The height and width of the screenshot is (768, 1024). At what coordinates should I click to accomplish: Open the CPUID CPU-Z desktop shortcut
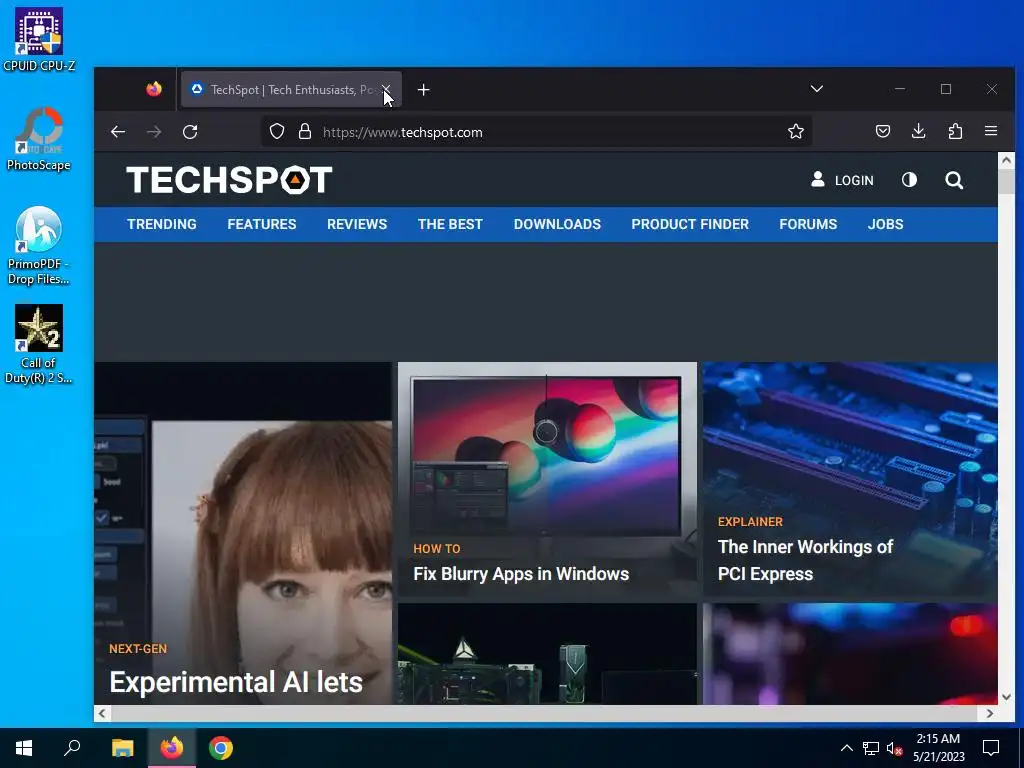[x=39, y=39]
